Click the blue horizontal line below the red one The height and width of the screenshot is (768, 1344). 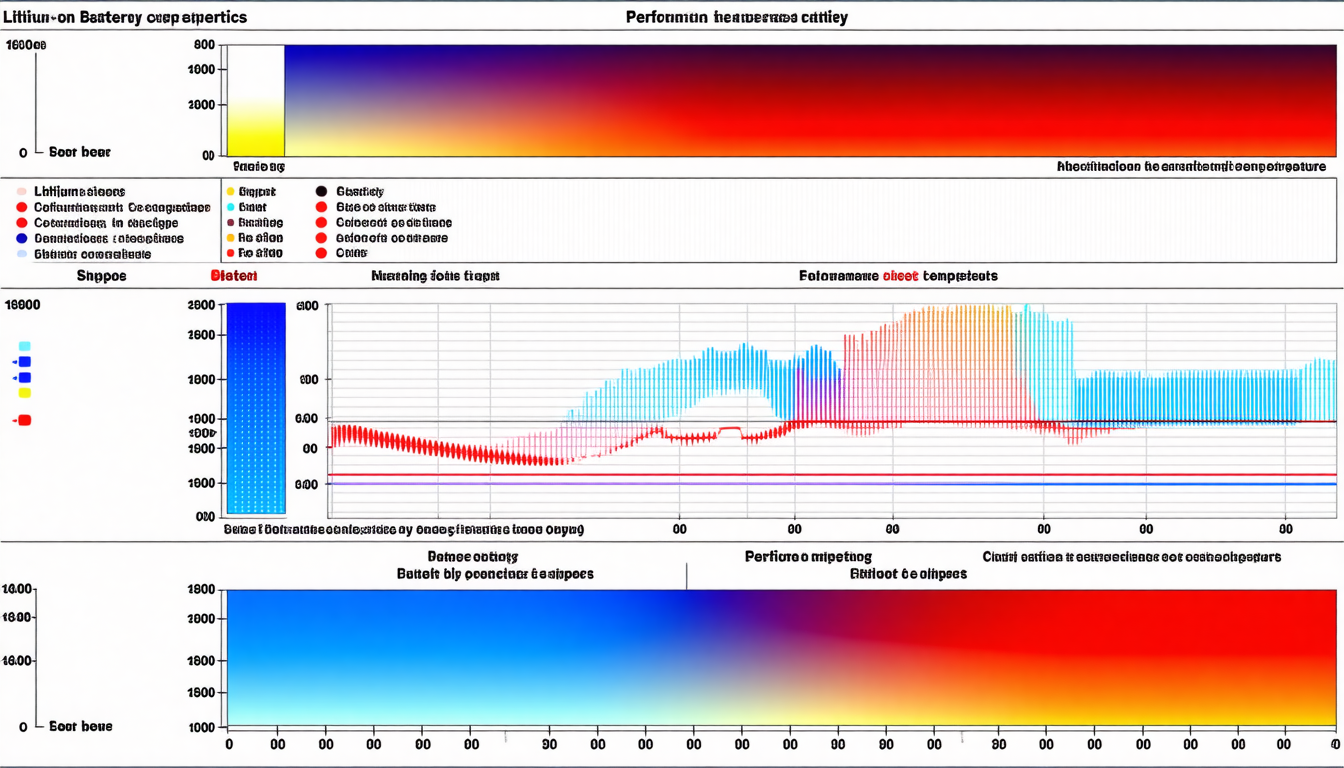click(x=800, y=484)
